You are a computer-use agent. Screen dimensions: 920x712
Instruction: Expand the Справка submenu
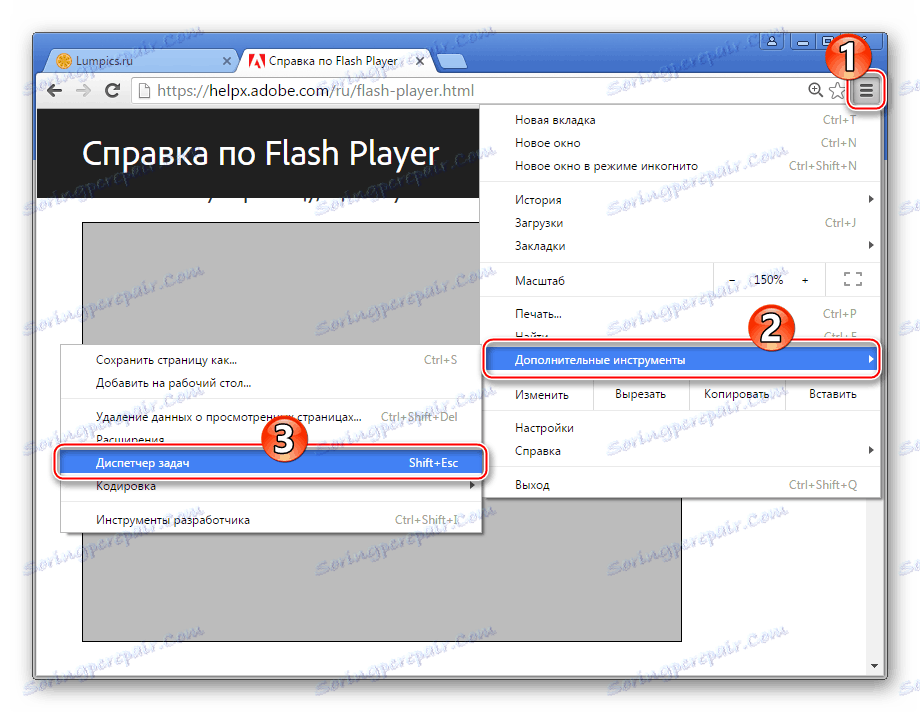[681, 451]
